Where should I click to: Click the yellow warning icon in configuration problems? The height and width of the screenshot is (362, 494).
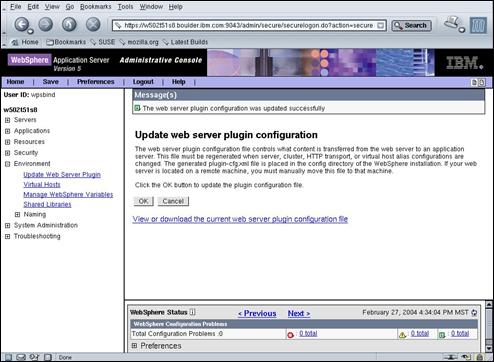point(402,335)
